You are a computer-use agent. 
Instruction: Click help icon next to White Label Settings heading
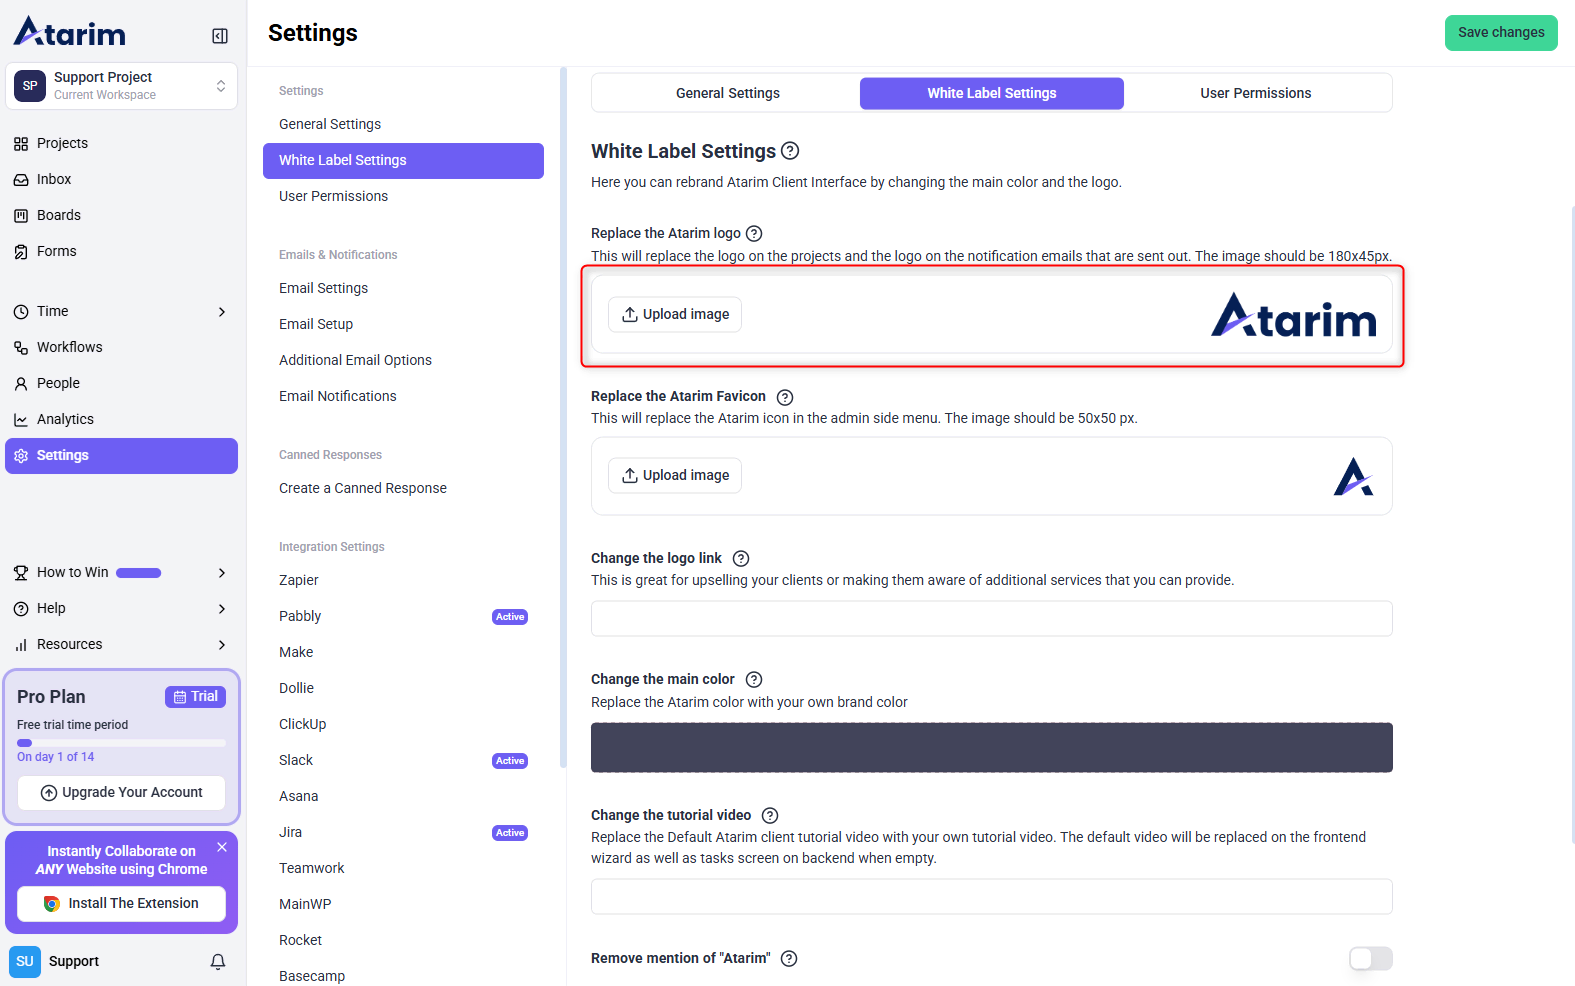(790, 151)
